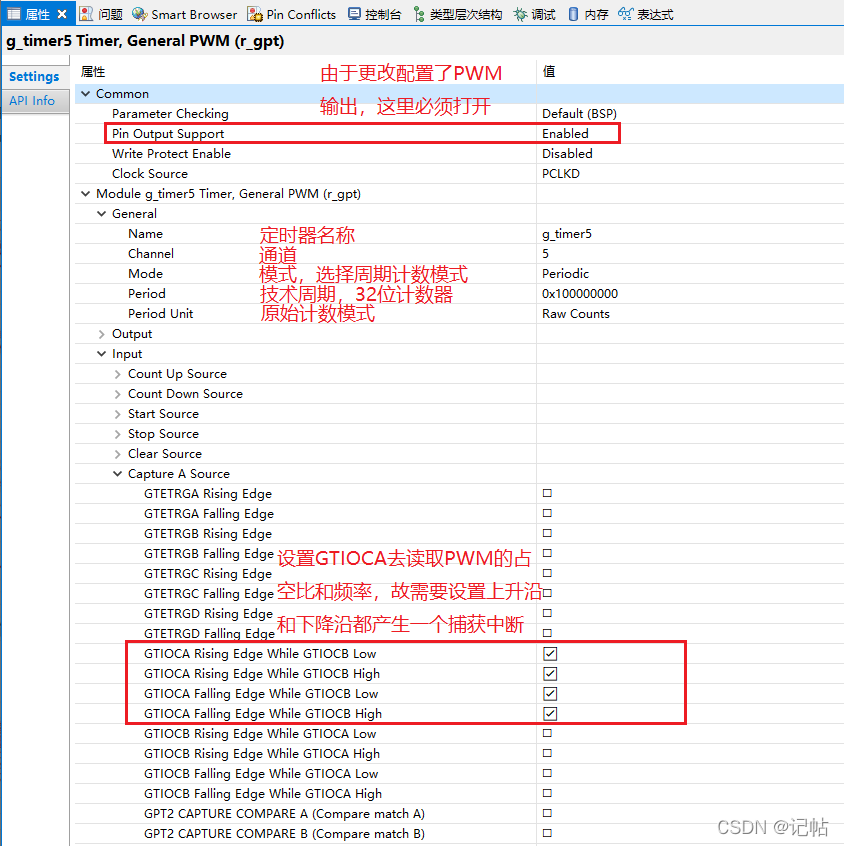Screen dimensions: 844x846
Task: Click the 属性 column header
Action: (x=93, y=72)
